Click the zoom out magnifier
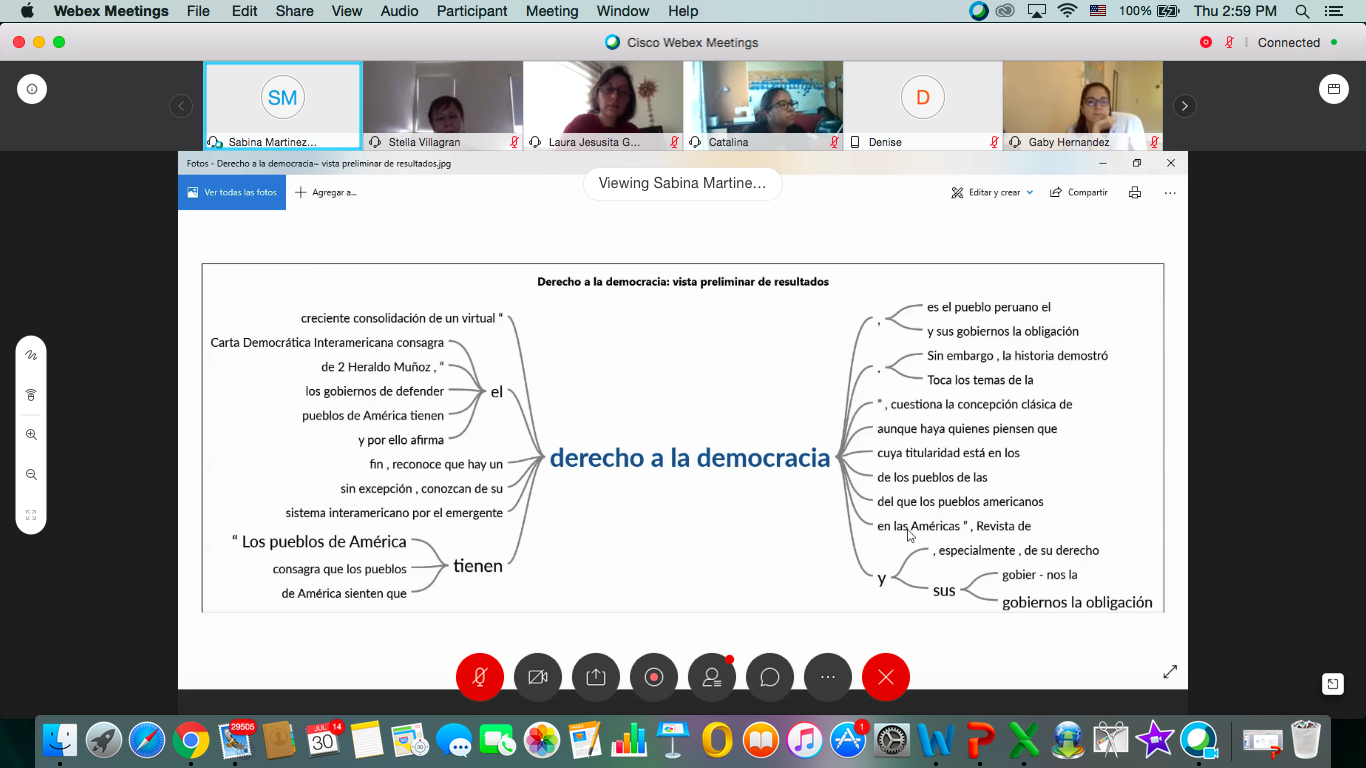 31,475
